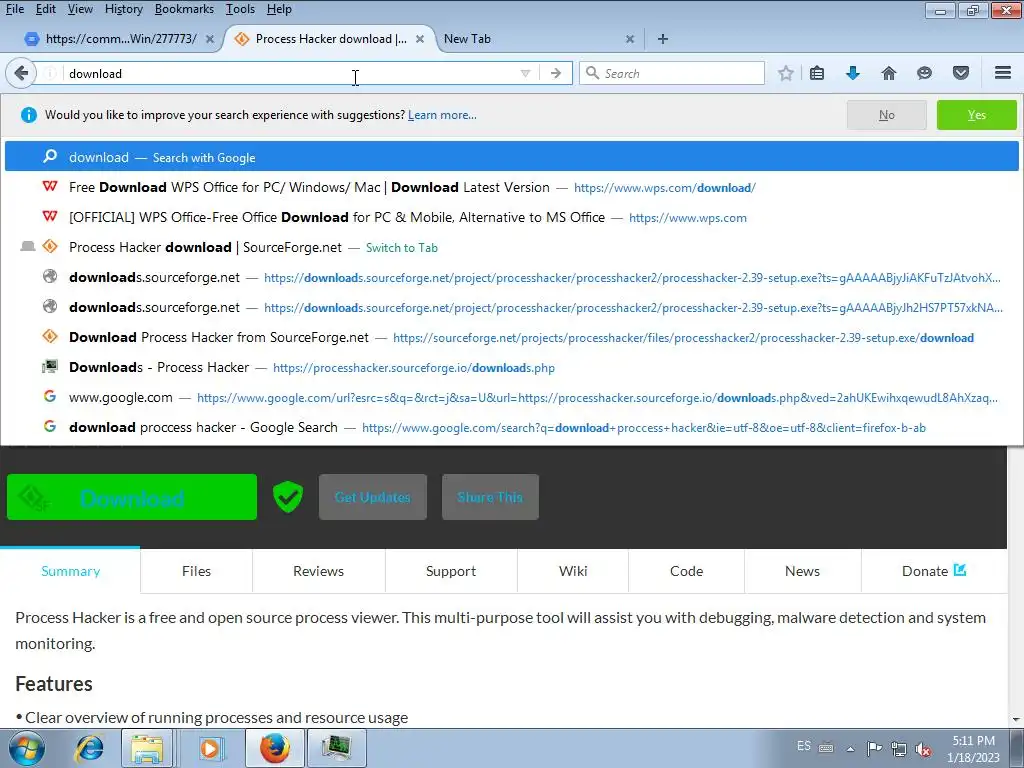Open the Summary tab
The image size is (1024, 768).
(71, 571)
